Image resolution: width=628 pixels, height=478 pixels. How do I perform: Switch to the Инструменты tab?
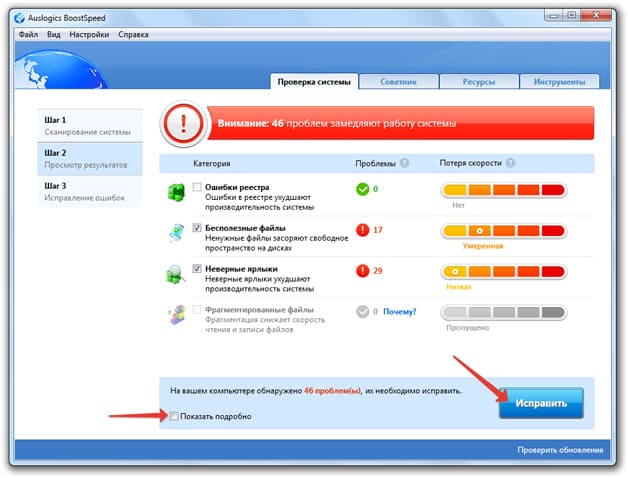click(560, 82)
